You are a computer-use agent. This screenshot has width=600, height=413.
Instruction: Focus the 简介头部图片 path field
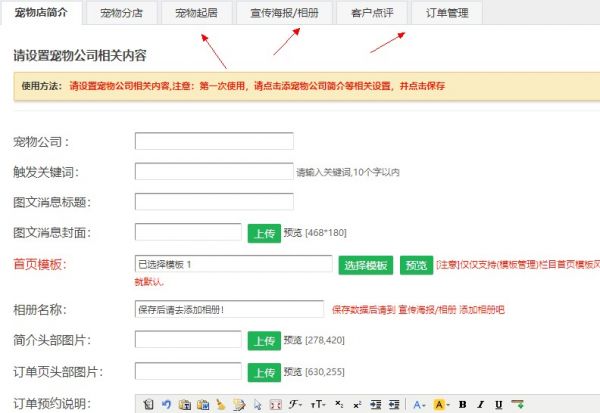[x=188, y=339]
